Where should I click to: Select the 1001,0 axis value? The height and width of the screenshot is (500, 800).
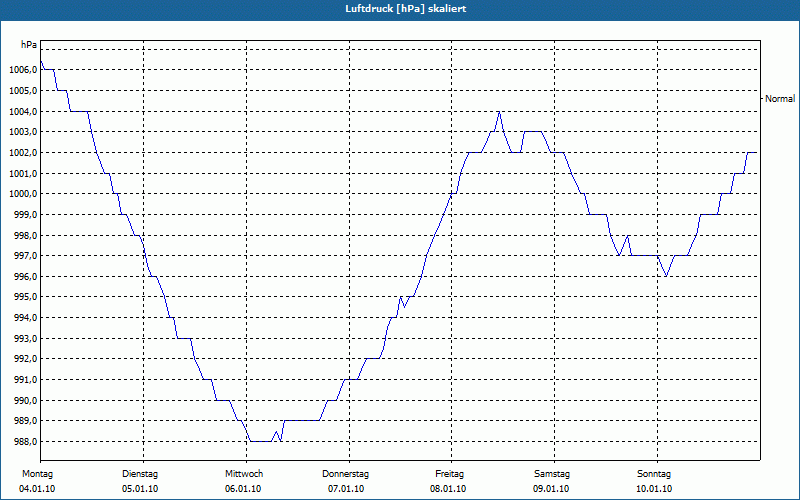23,173
